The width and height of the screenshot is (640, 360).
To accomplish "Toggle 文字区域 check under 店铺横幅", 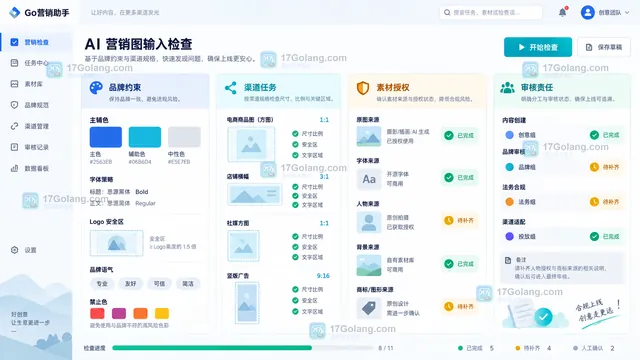I will click(x=295, y=205).
